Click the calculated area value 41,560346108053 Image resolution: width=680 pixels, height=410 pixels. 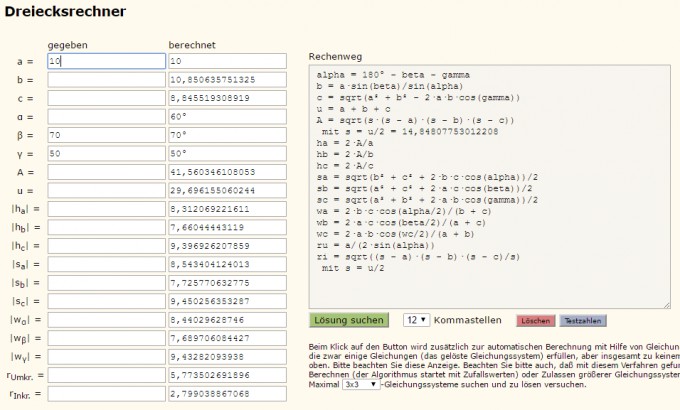[x=227, y=172]
